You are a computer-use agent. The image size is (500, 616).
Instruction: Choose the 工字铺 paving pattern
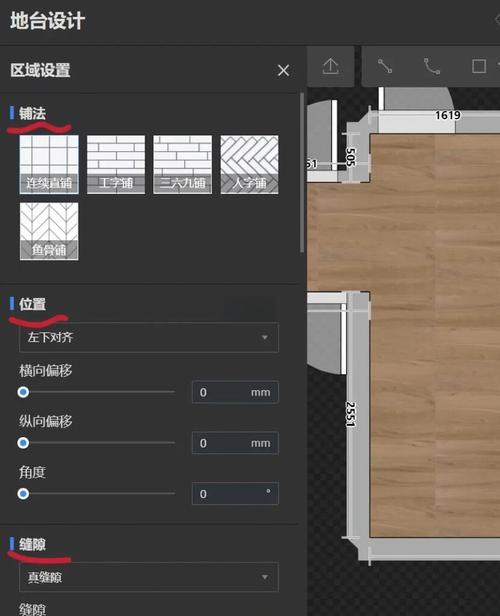[x=116, y=165]
